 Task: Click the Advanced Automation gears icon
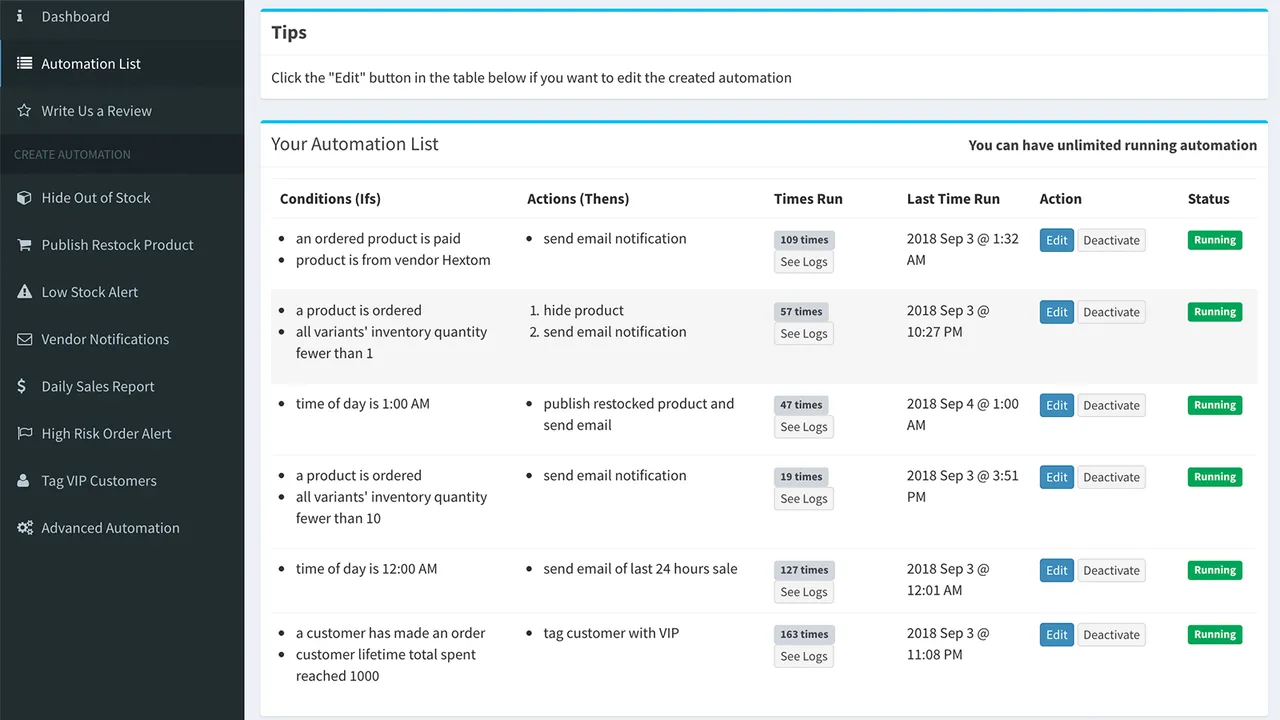(23, 527)
